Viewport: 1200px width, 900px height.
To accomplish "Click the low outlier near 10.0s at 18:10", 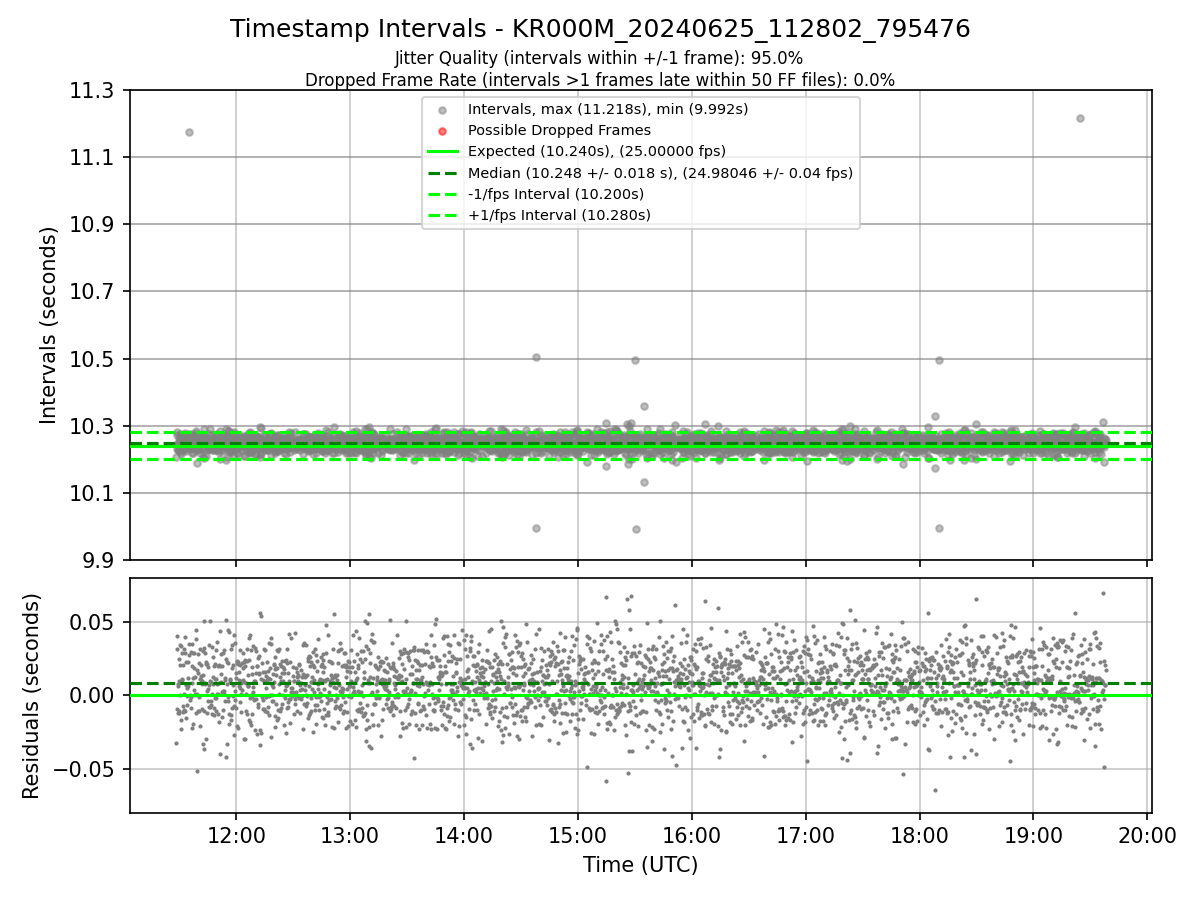I will 939,528.
